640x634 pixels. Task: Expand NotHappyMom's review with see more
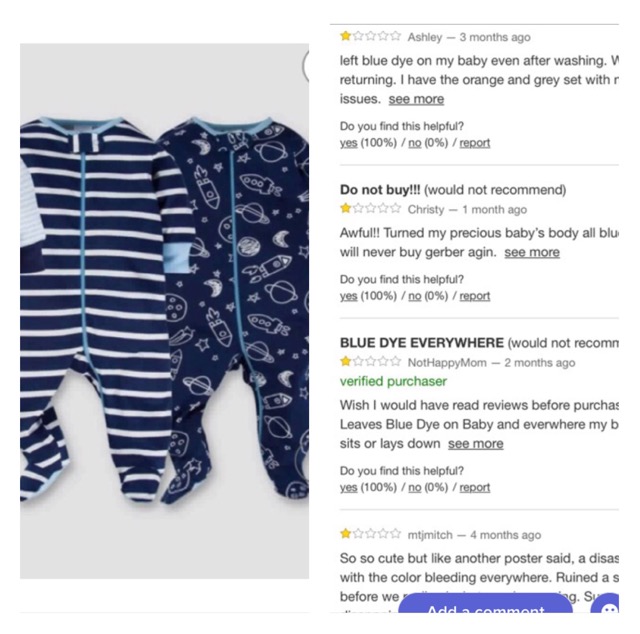coord(476,444)
